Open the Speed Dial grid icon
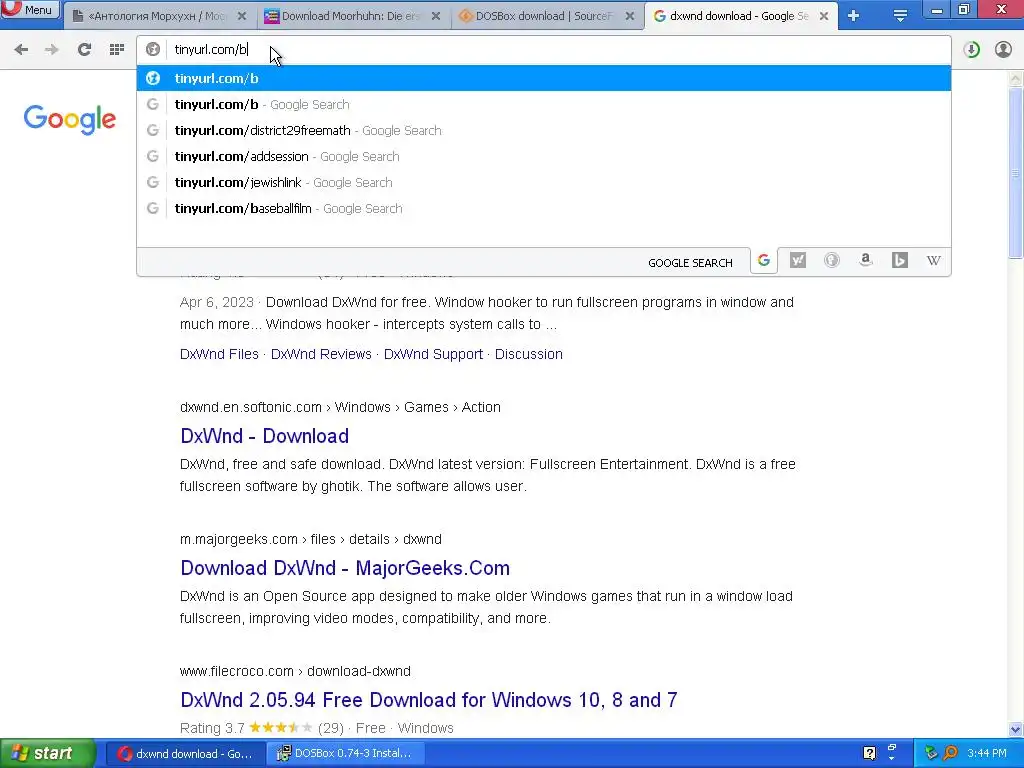Screen dimensions: 1024x768 tap(117, 49)
